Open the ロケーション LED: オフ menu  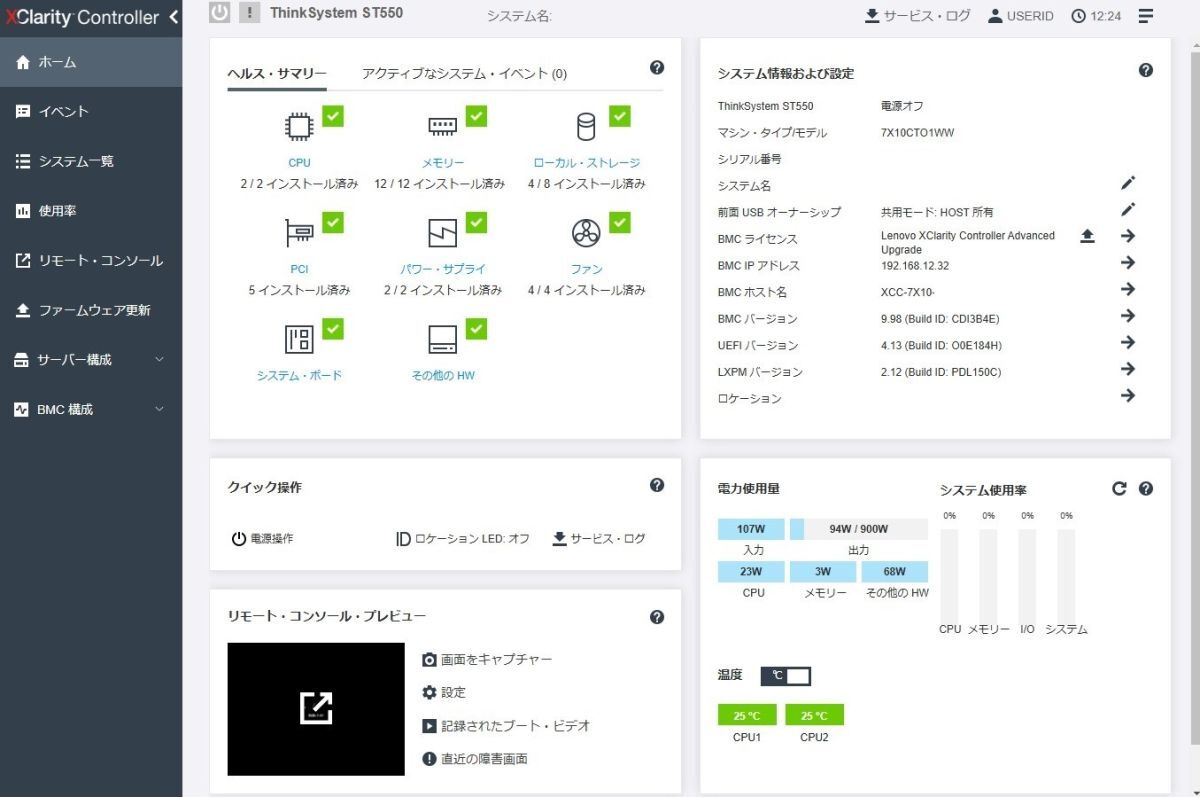tap(463, 538)
